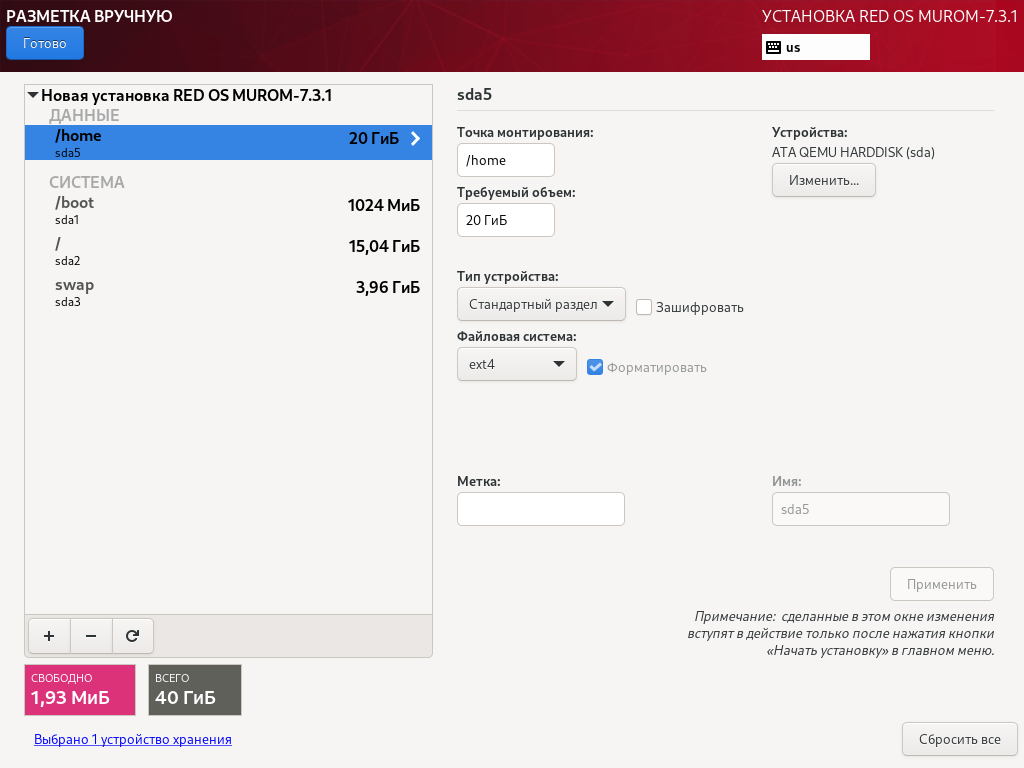Select the /home sda5 partition row
This screenshot has width=1024, height=768.
(229, 142)
